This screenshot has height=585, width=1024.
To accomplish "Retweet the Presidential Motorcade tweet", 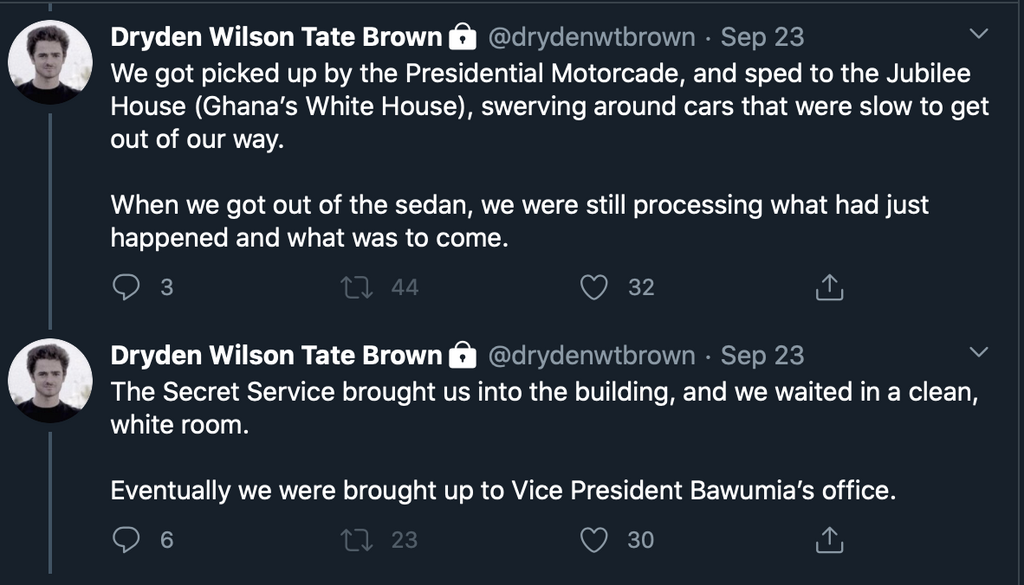I will coord(354,288).
